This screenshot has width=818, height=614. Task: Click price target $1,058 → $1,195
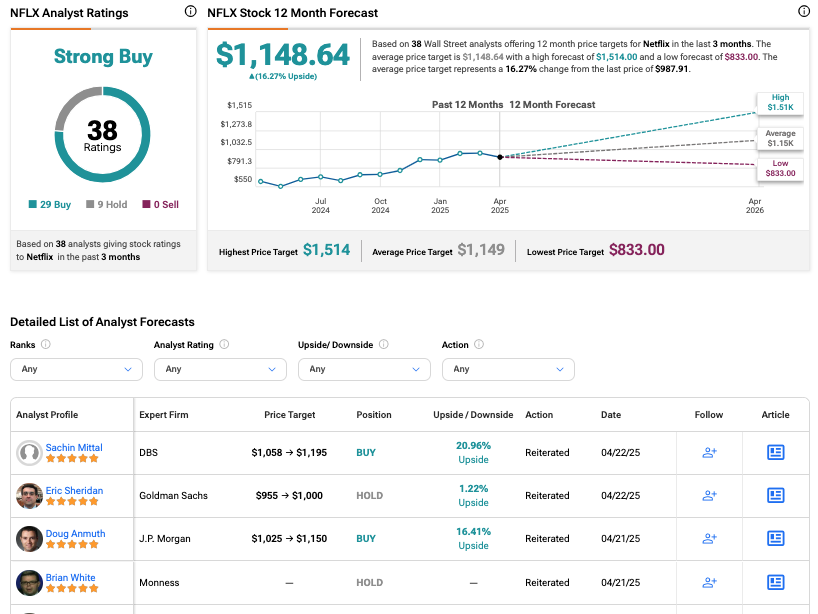pos(289,453)
